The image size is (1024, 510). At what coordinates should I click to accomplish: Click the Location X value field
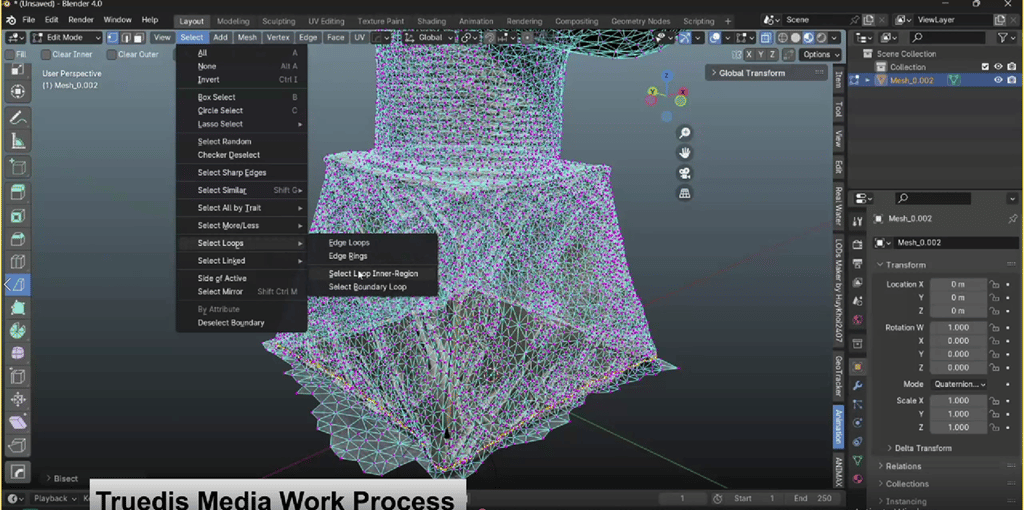(x=957, y=284)
